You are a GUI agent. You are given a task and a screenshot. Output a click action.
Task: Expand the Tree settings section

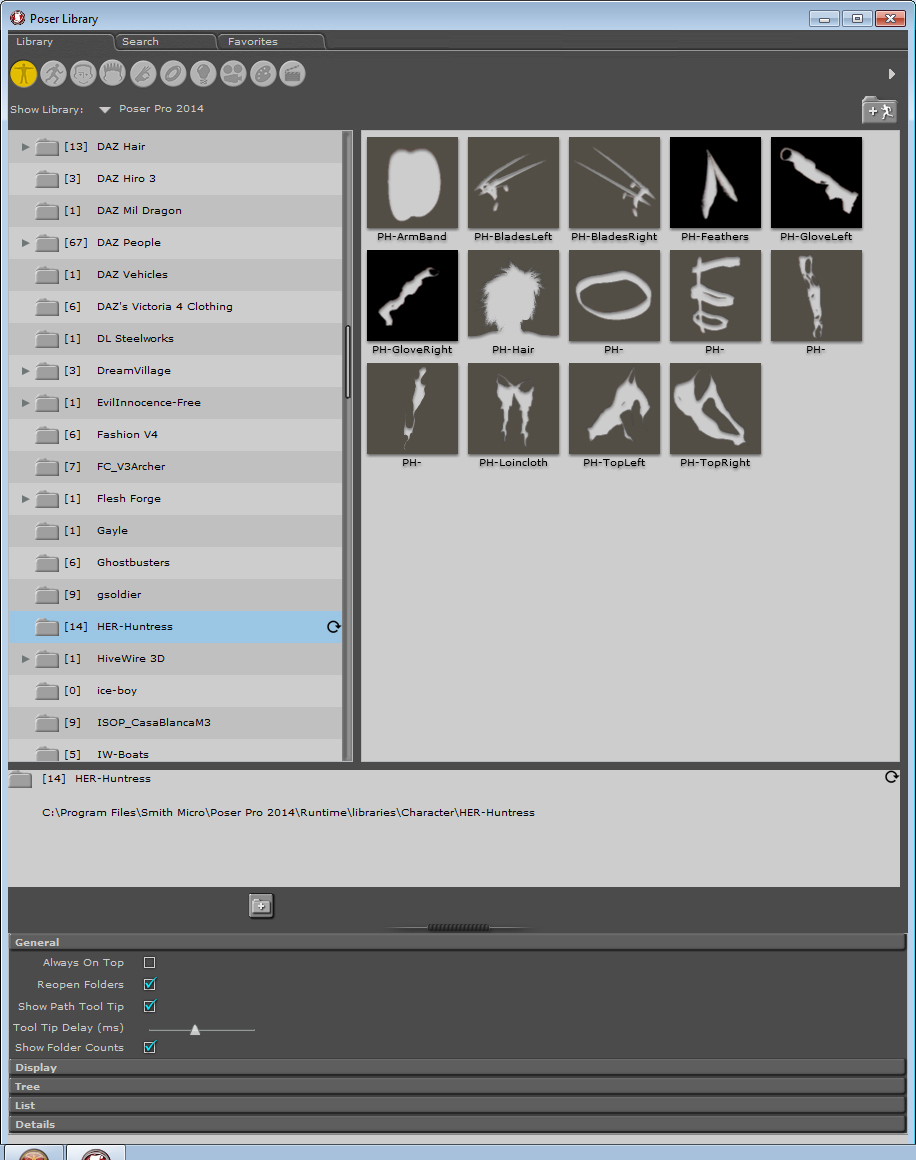click(x=457, y=1086)
